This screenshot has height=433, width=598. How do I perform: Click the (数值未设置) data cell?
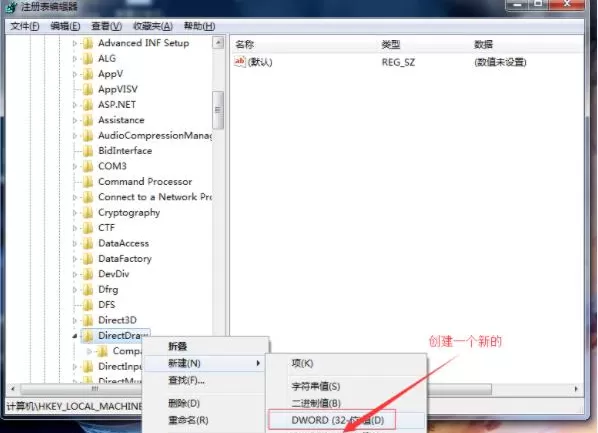[x=500, y=62]
